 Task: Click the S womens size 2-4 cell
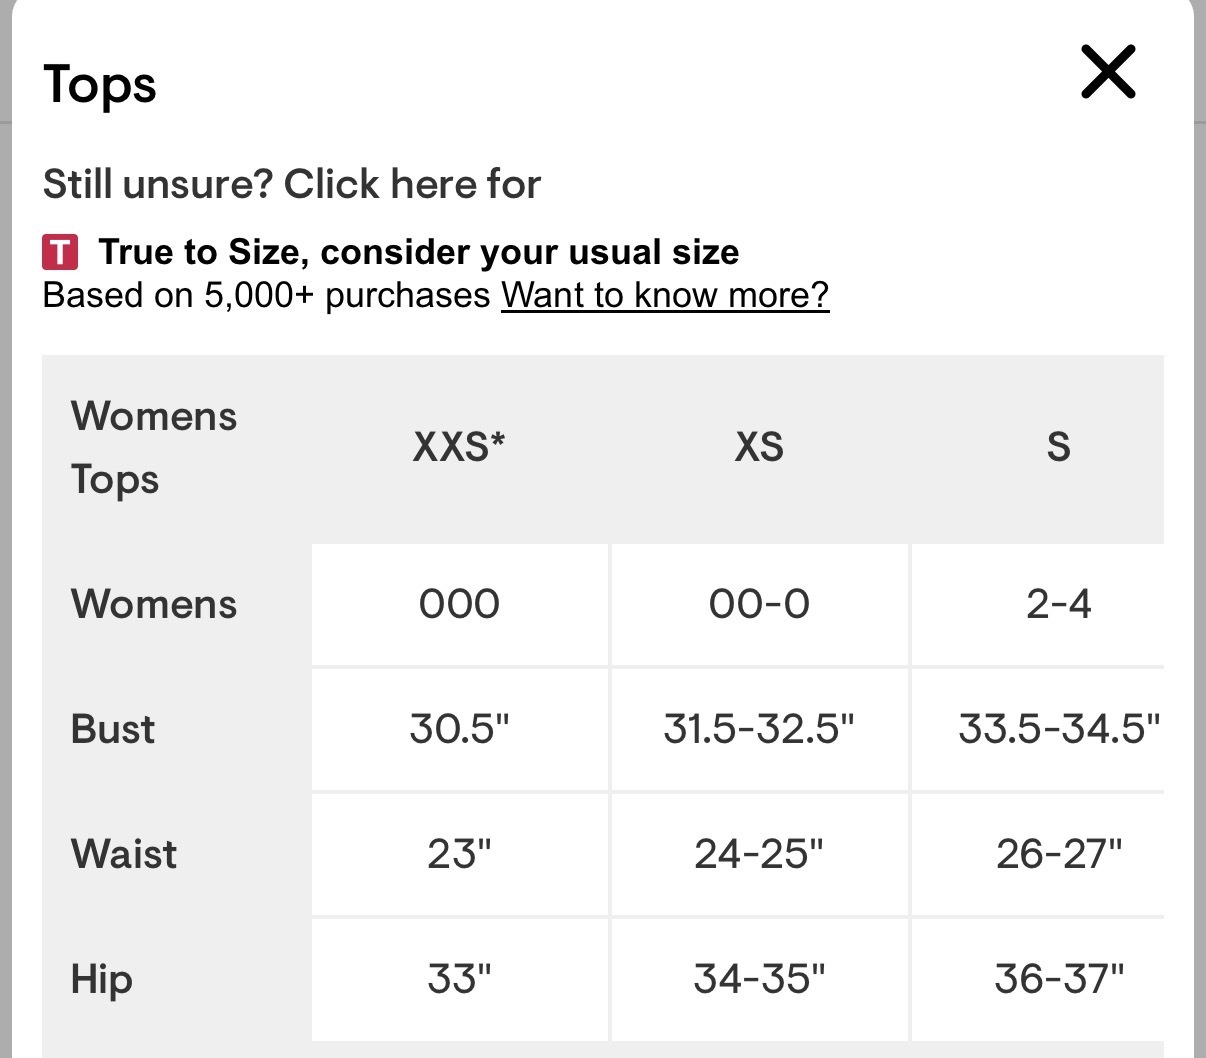1058,604
